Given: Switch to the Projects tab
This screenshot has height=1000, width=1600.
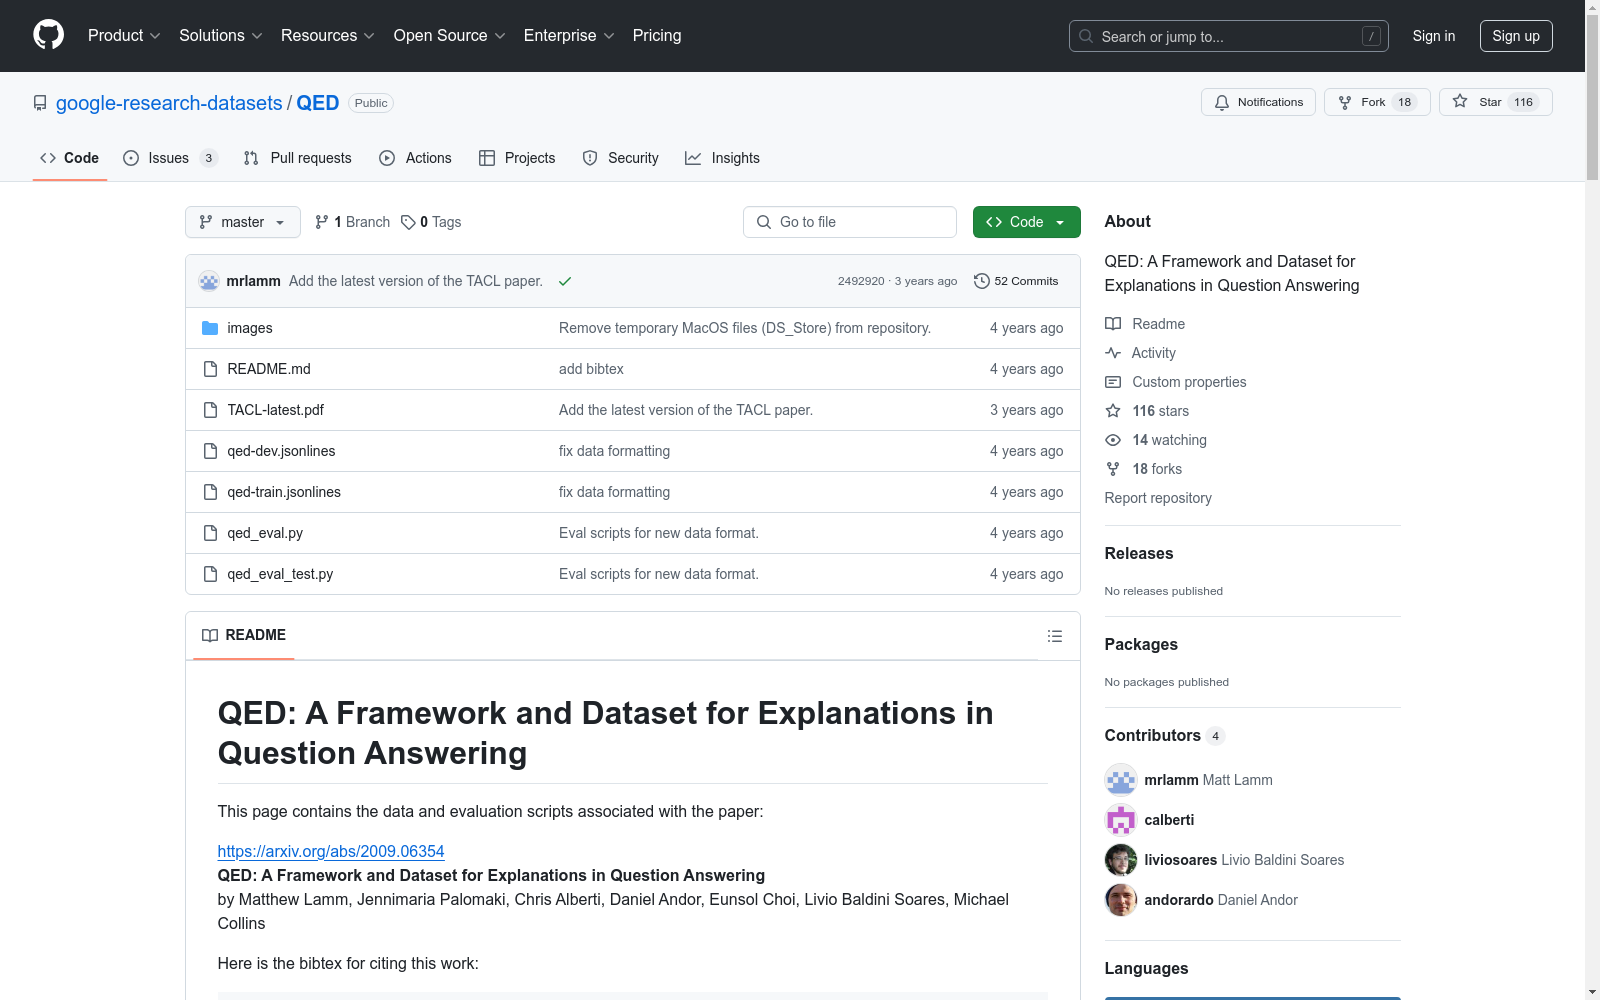Looking at the screenshot, I should click(517, 158).
